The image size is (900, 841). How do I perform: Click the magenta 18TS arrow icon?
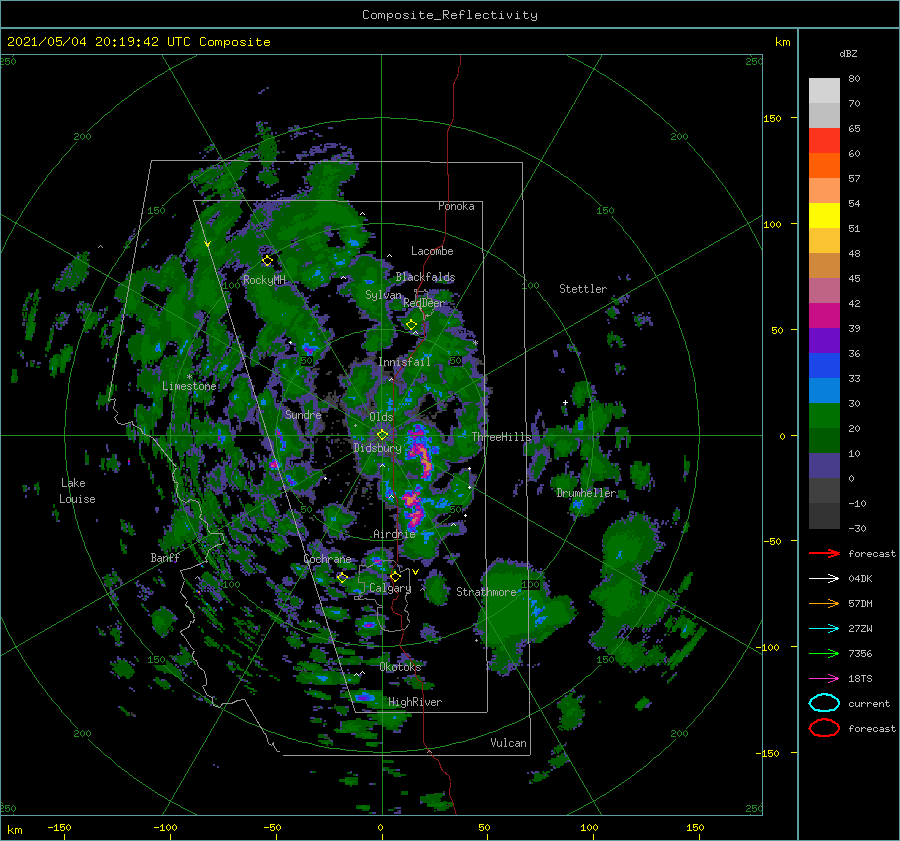point(824,679)
